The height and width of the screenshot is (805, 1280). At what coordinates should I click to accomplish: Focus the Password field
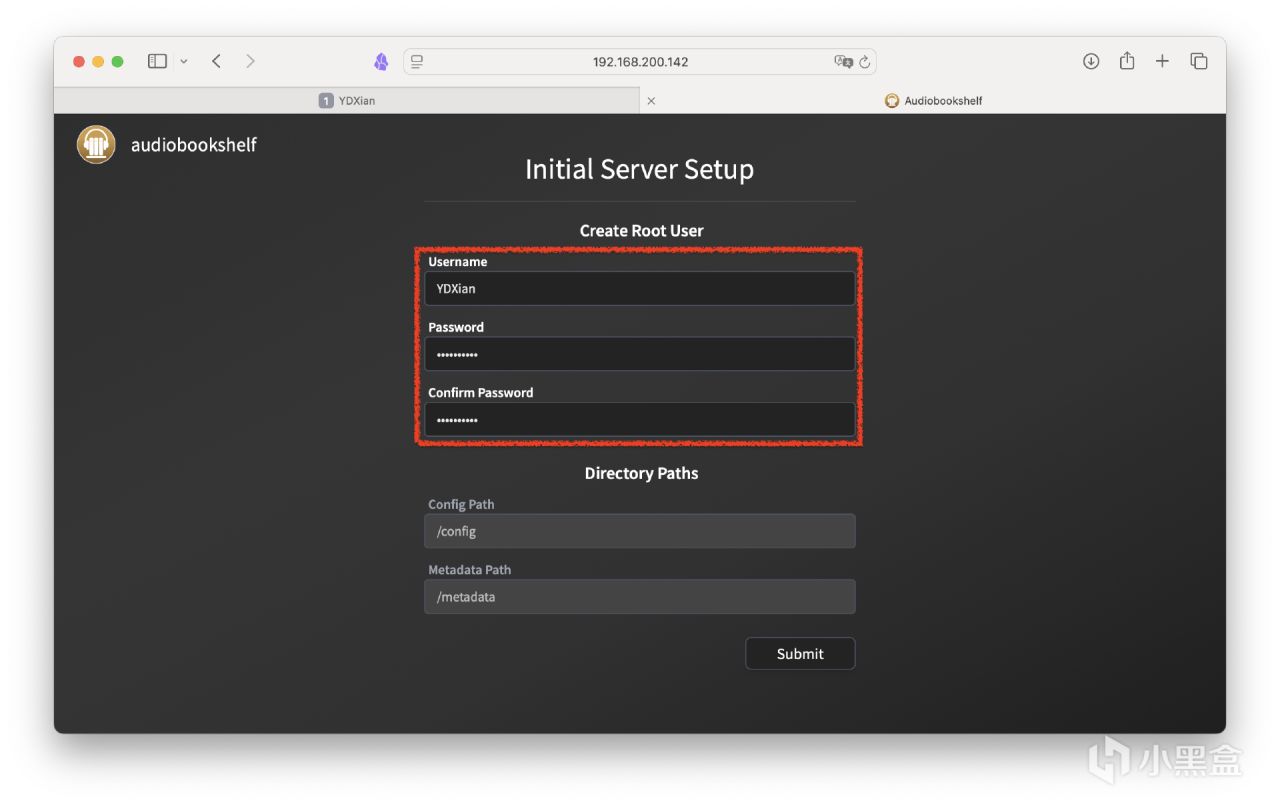tap(640, 354)
